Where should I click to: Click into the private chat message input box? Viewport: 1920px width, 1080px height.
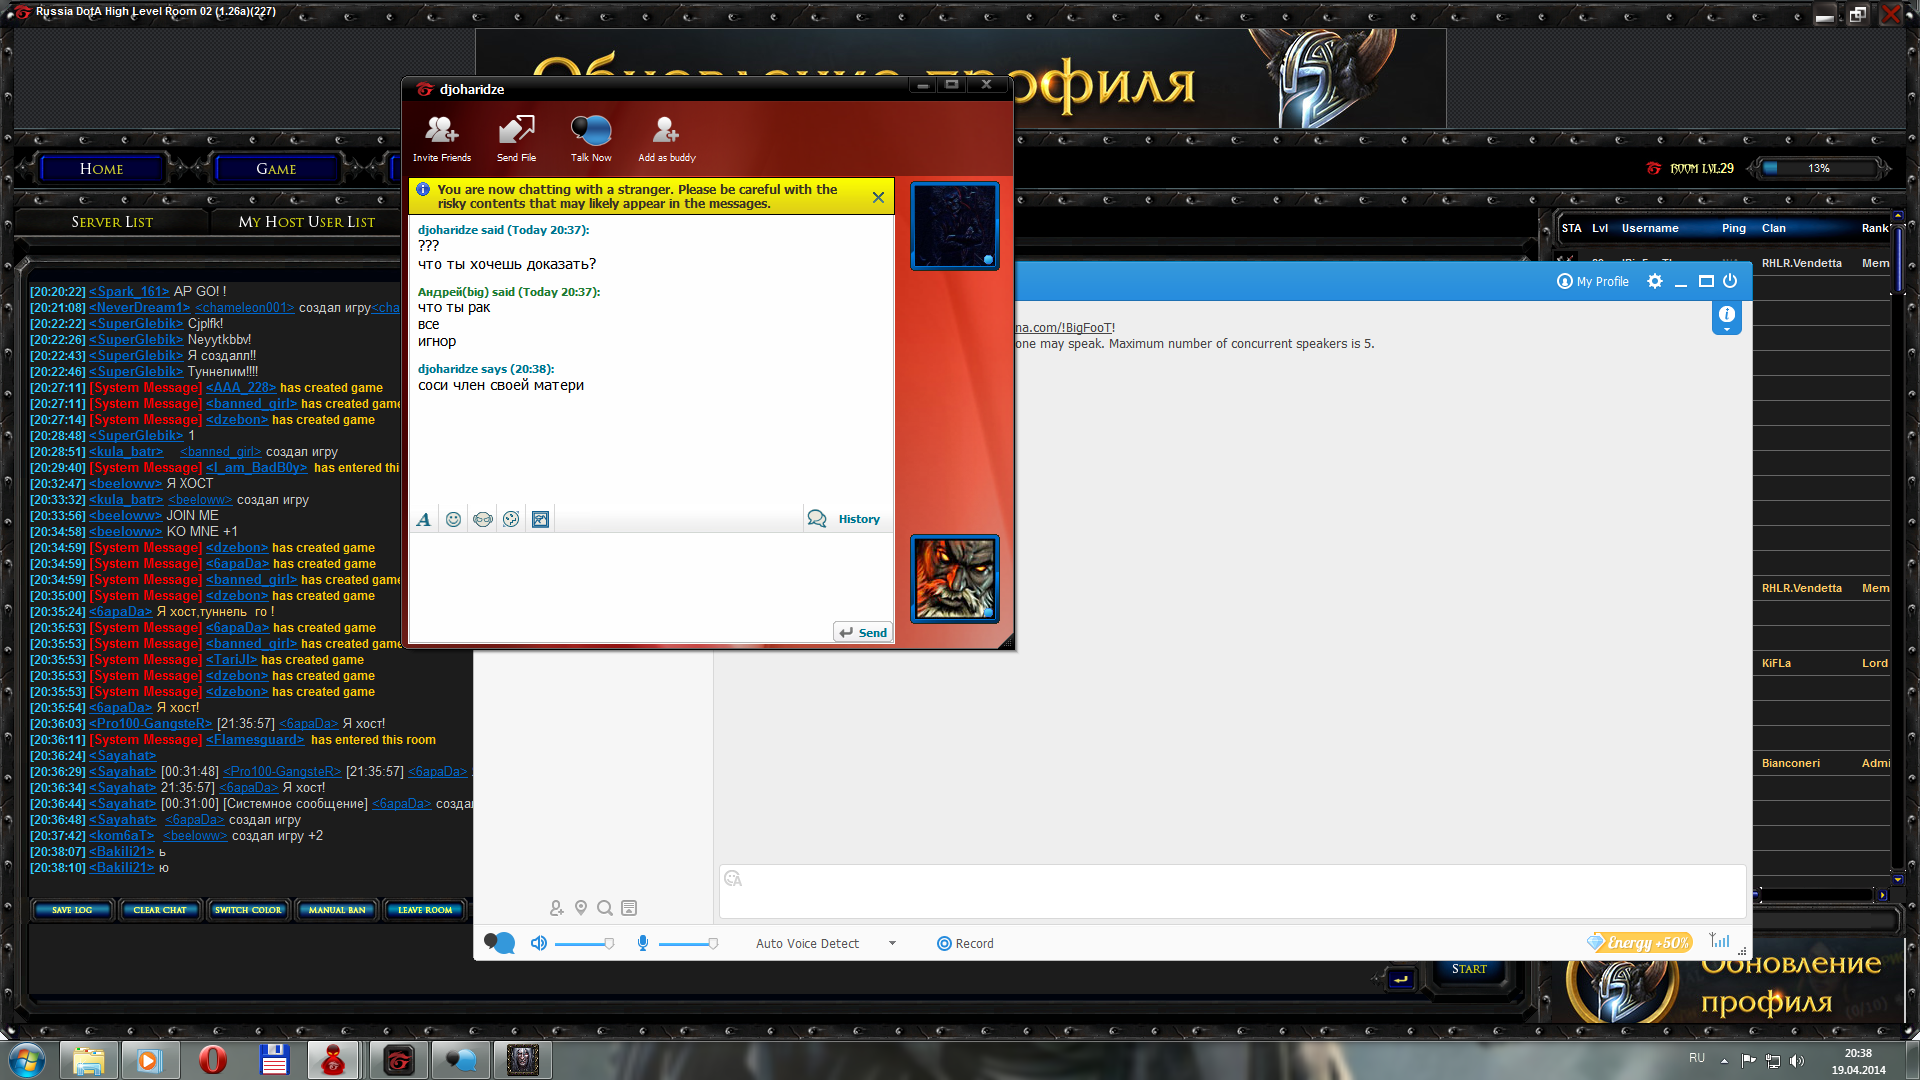[x=650, y=576]
